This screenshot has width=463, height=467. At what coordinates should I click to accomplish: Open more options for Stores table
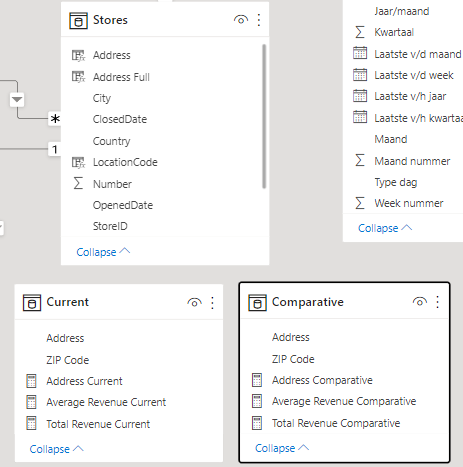pos(259,20)
